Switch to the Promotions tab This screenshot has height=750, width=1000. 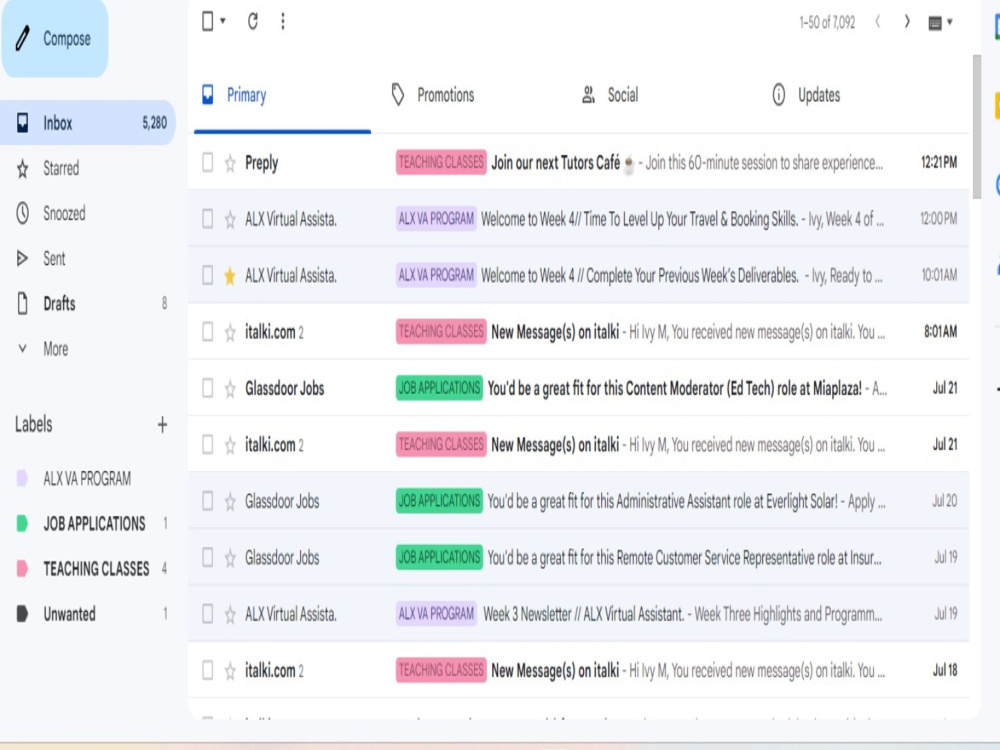[x=433, y=95]
